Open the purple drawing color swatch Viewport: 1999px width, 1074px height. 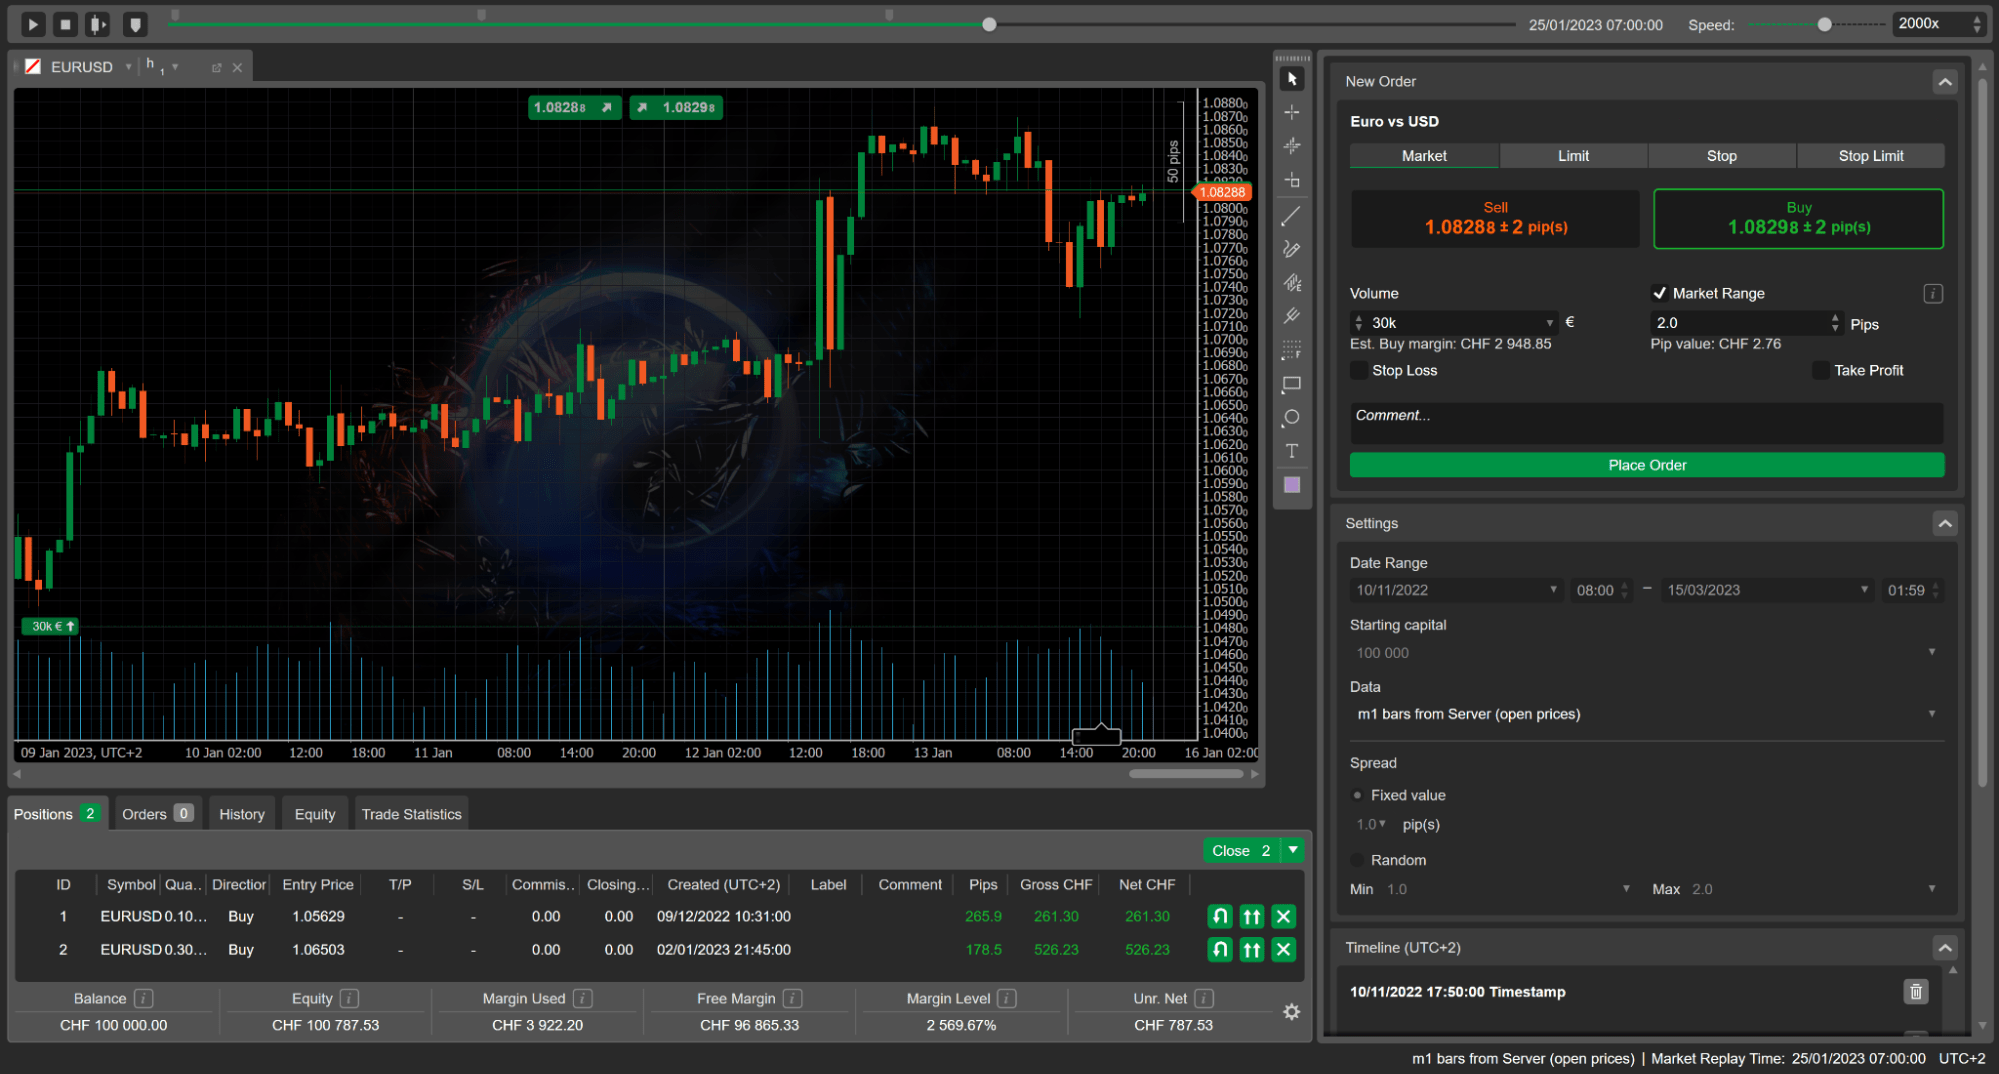click(x=1292, y=485)
